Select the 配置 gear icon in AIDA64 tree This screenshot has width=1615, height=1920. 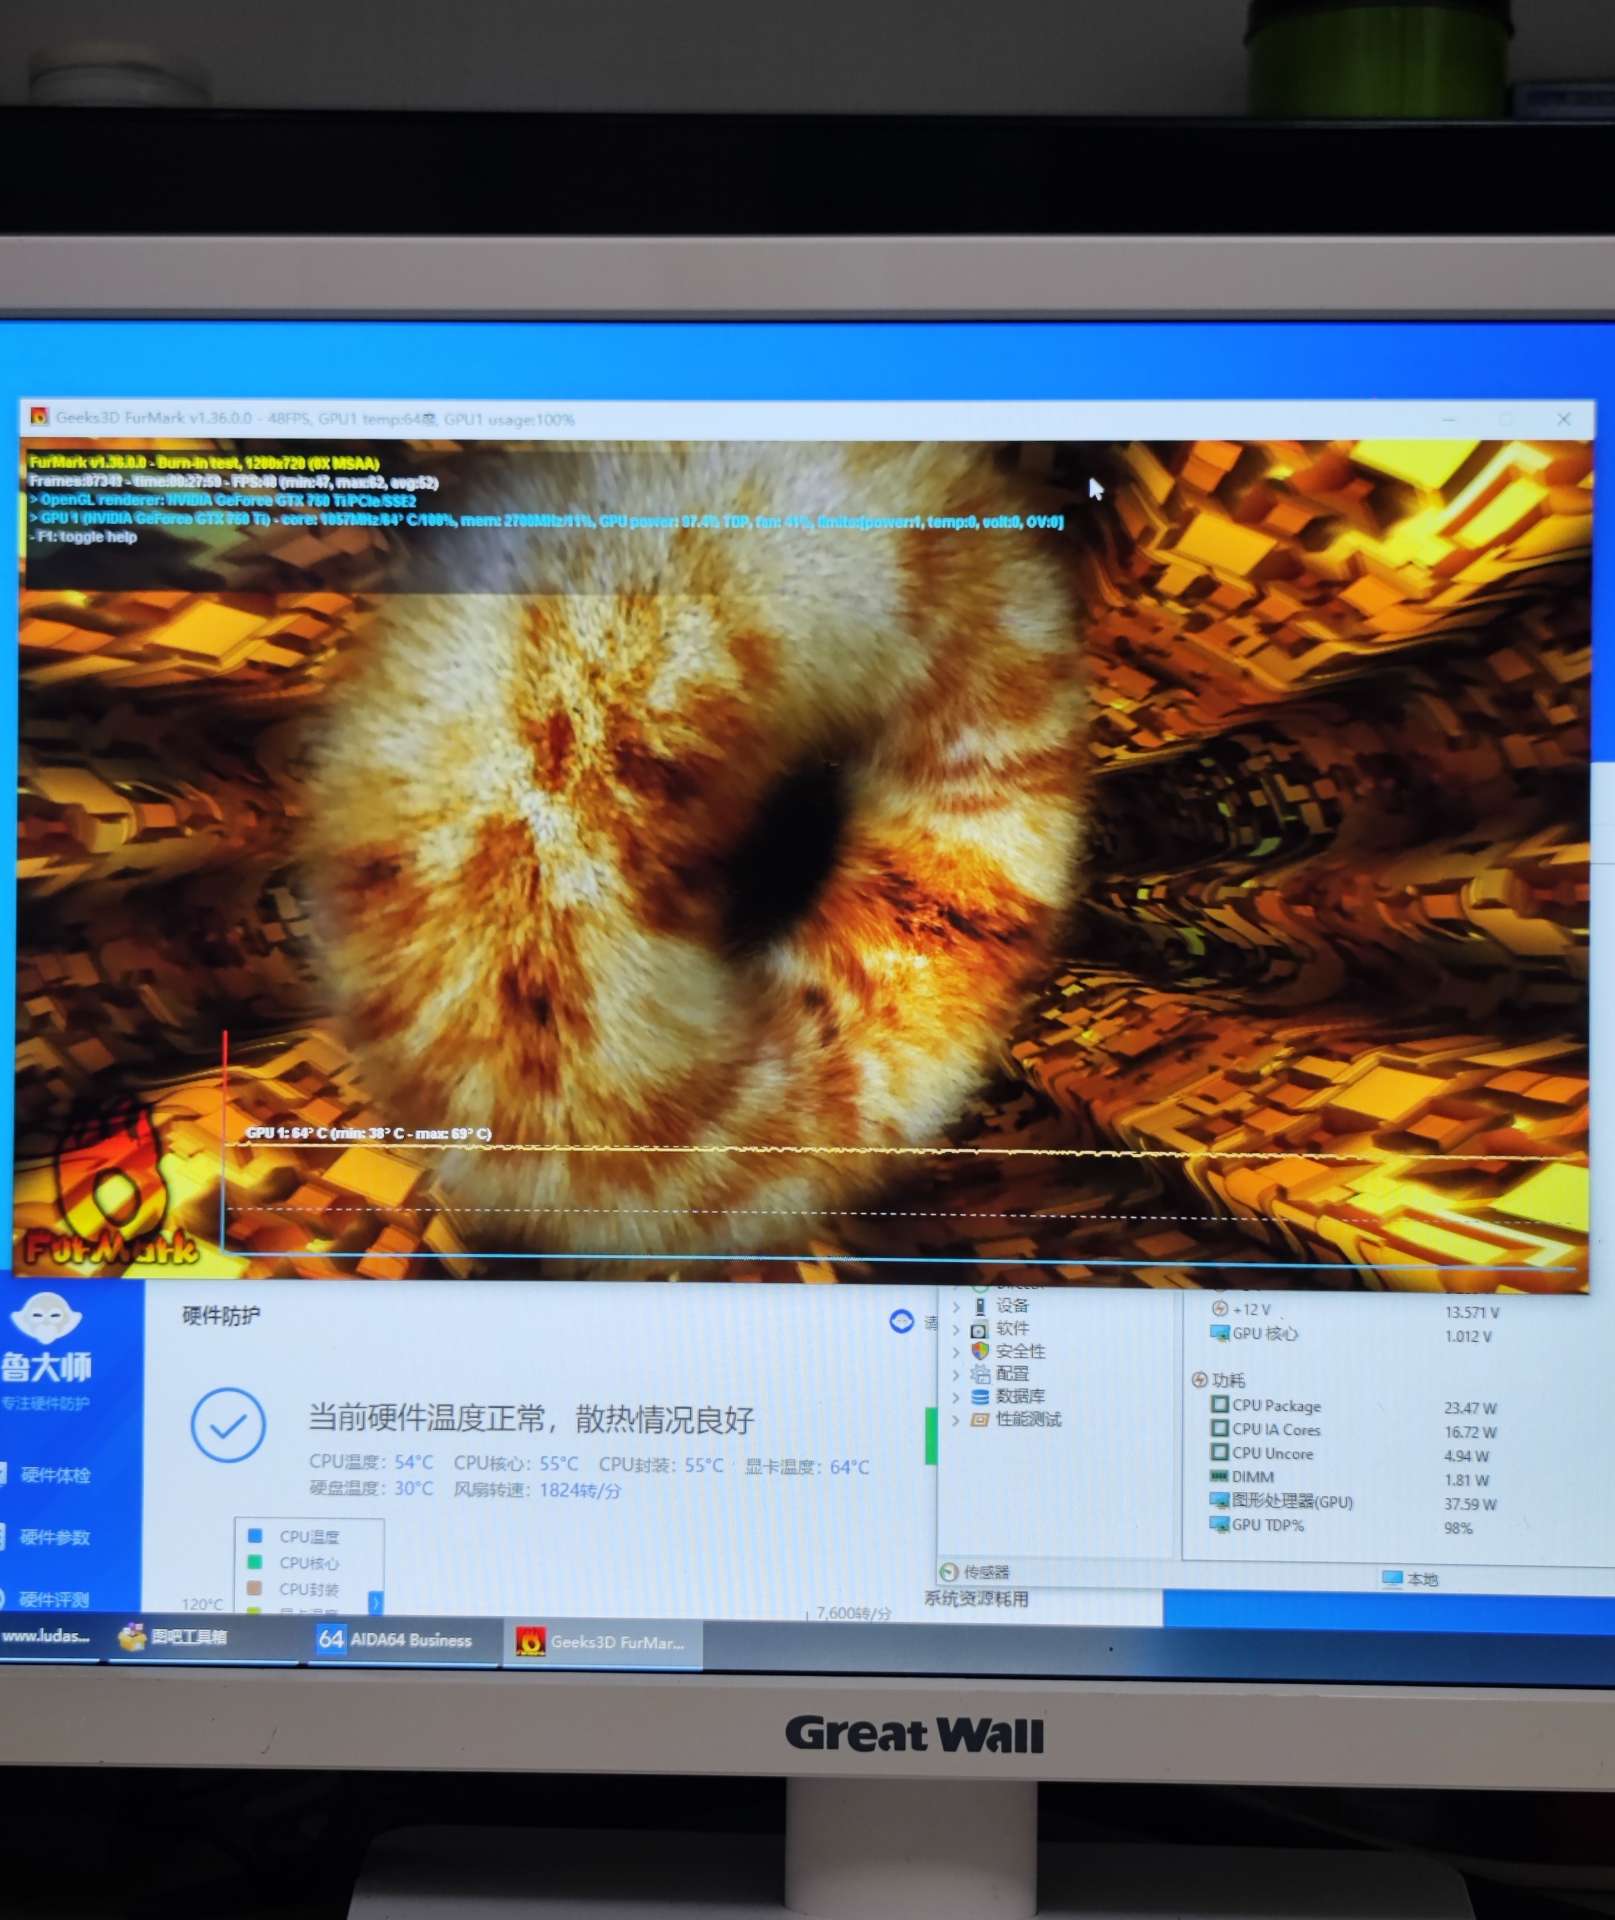tap(980, 1374)
